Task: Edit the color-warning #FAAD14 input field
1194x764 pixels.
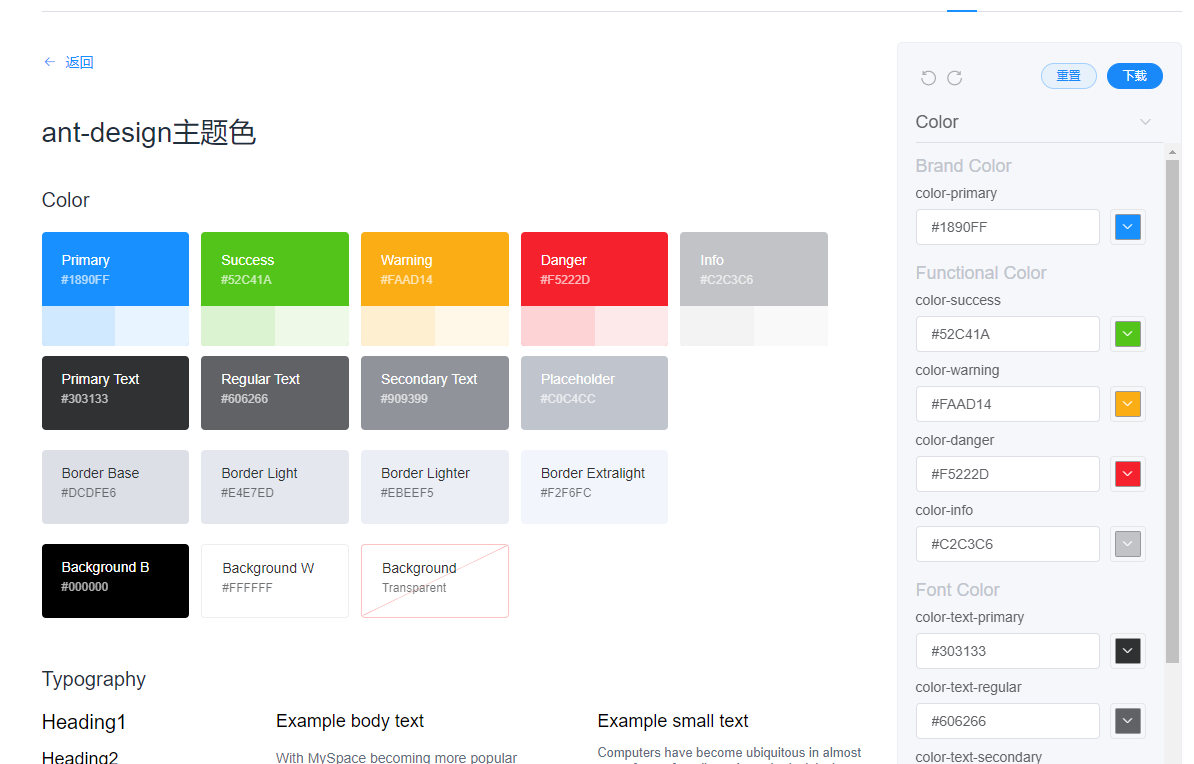Action: point(1007,404)
